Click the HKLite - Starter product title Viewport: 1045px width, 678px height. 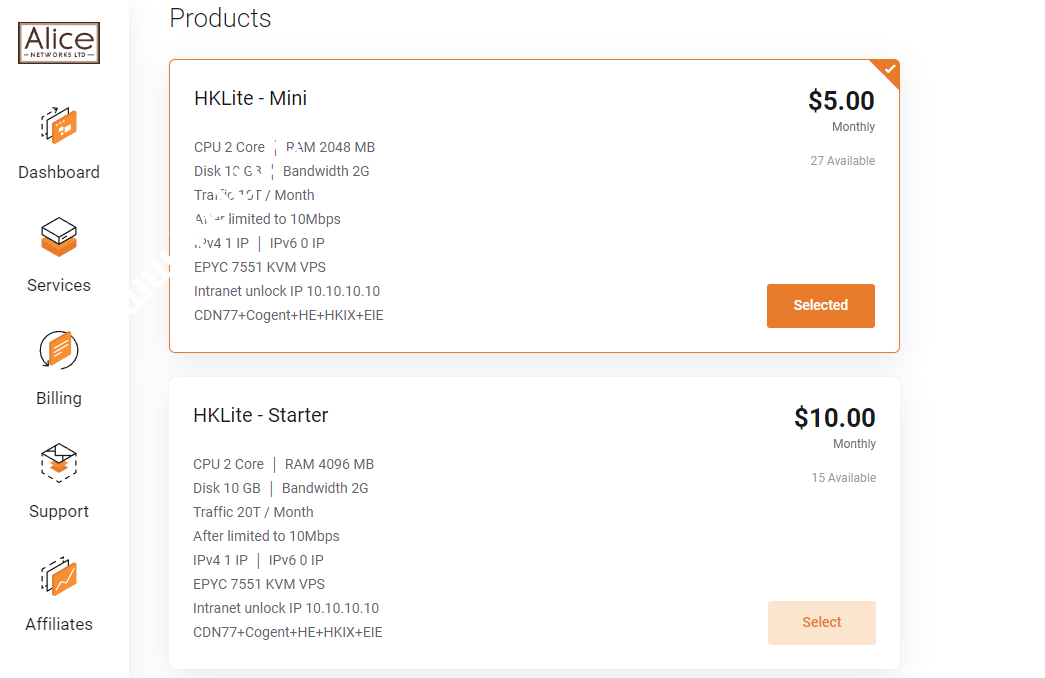[x=258, y=415]
